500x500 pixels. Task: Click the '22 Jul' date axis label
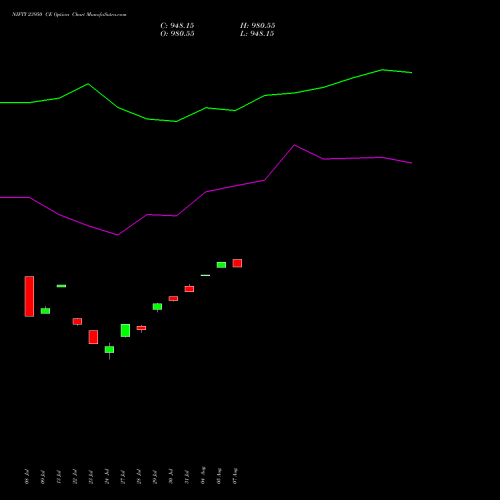75,477
